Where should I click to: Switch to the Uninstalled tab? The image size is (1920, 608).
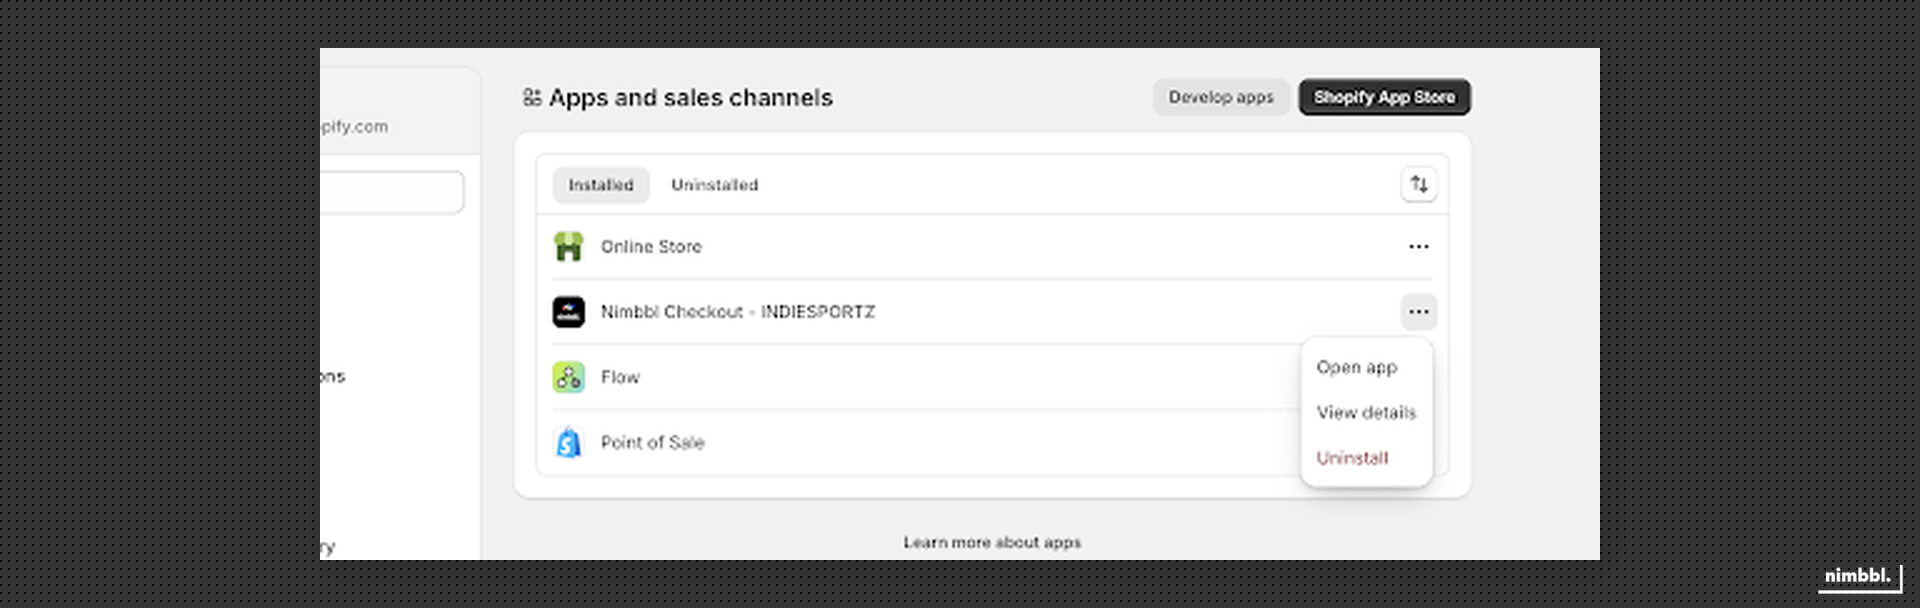pos(714,184)
